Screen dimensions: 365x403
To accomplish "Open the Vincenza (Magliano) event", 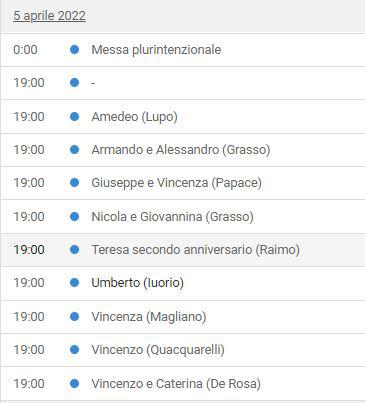I will click(149, 316).
